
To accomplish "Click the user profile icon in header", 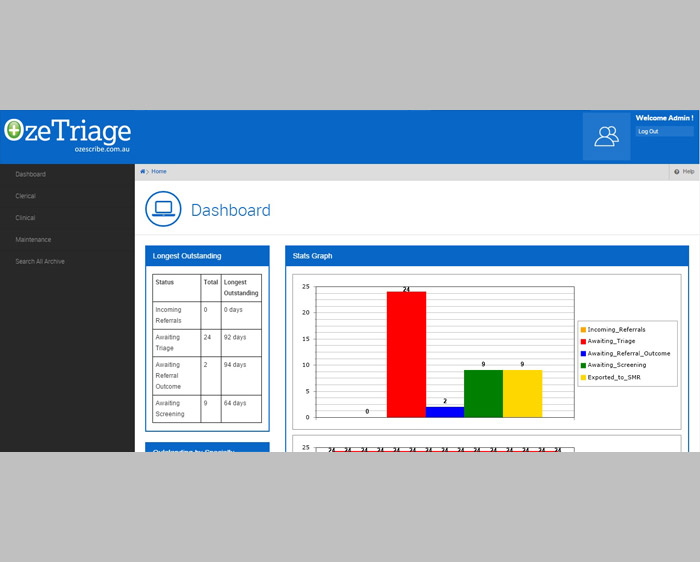I will tap(606, 136).
